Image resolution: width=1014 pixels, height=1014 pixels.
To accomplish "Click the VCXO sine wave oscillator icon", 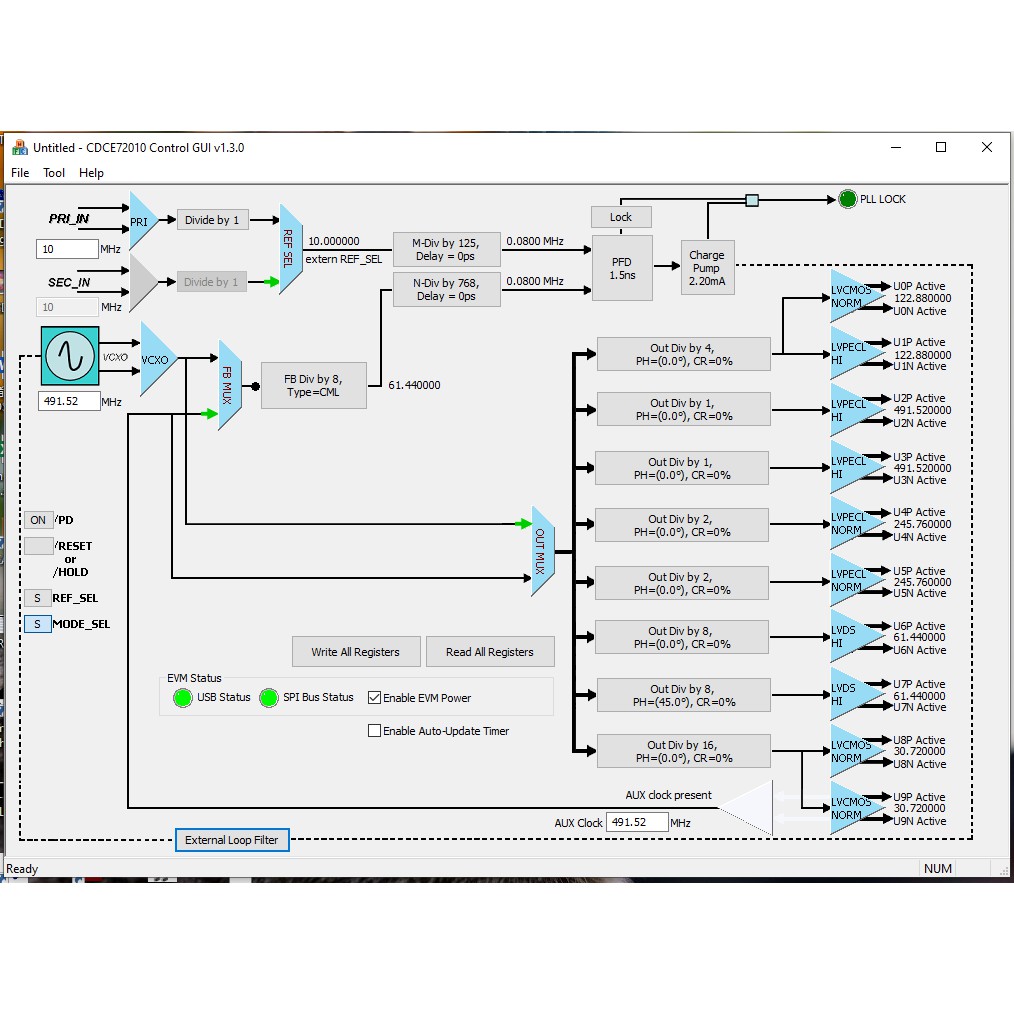I will point(70,356).
